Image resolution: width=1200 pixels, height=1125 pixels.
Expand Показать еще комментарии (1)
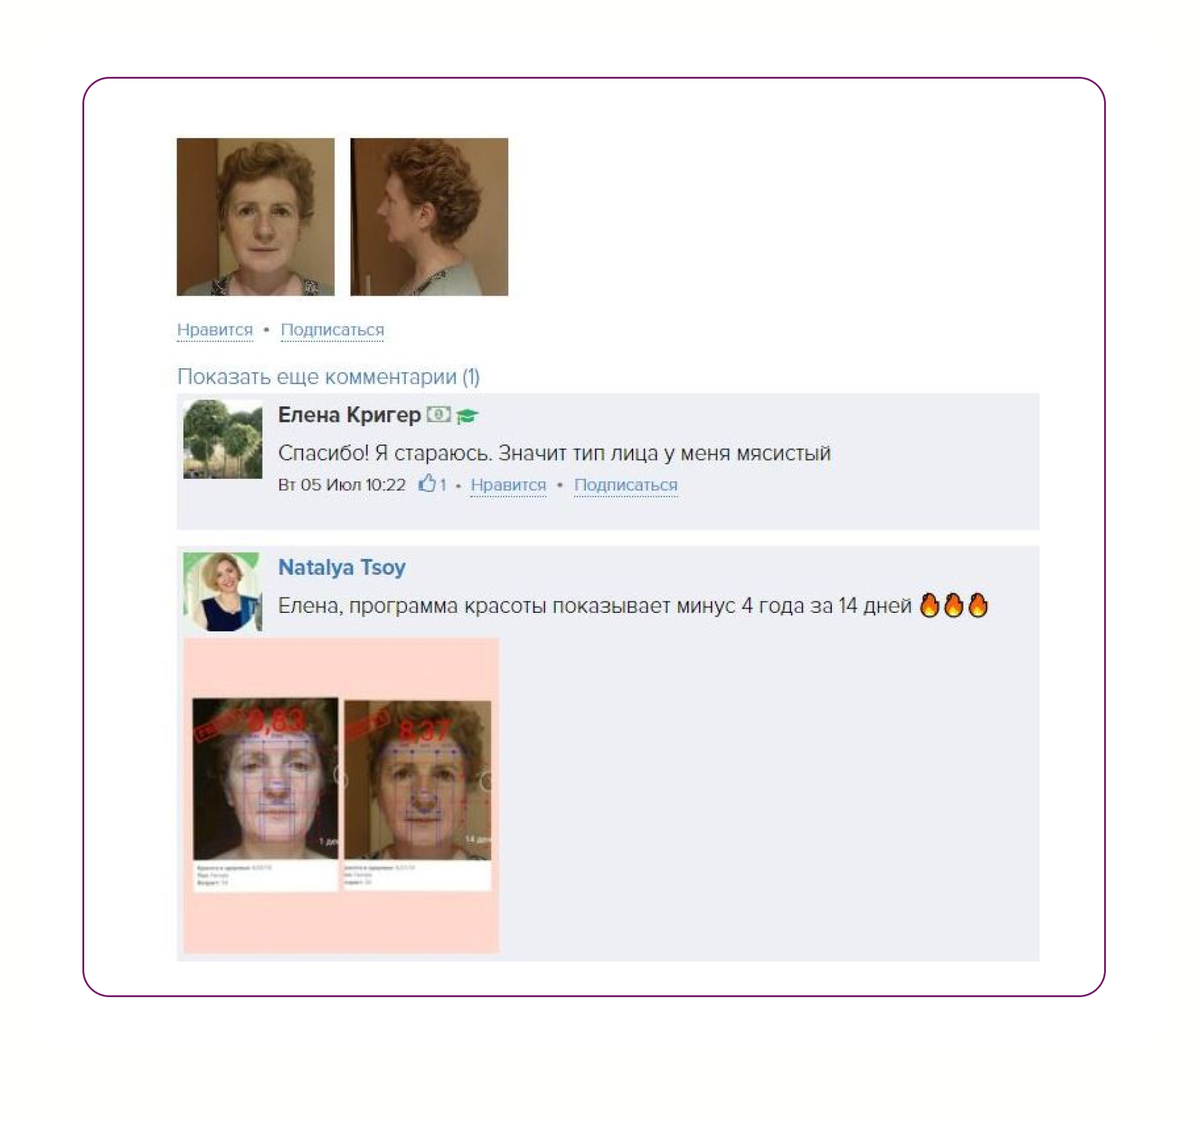328,377
